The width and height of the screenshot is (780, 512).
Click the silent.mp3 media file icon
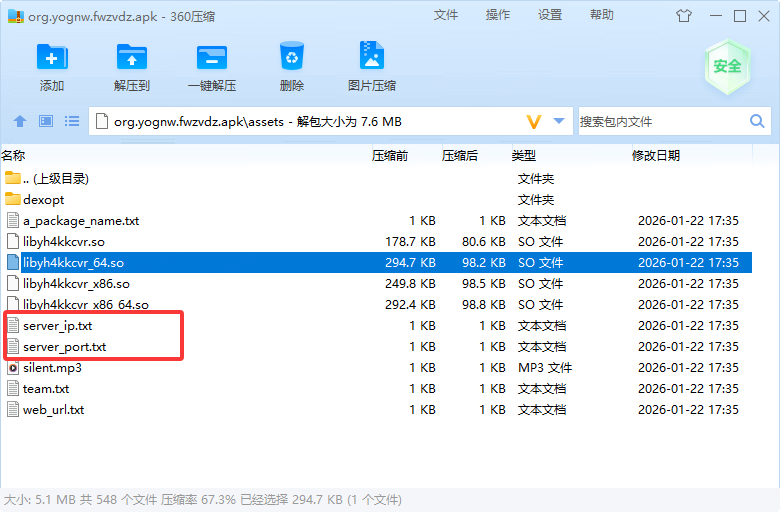coord(13,368)
